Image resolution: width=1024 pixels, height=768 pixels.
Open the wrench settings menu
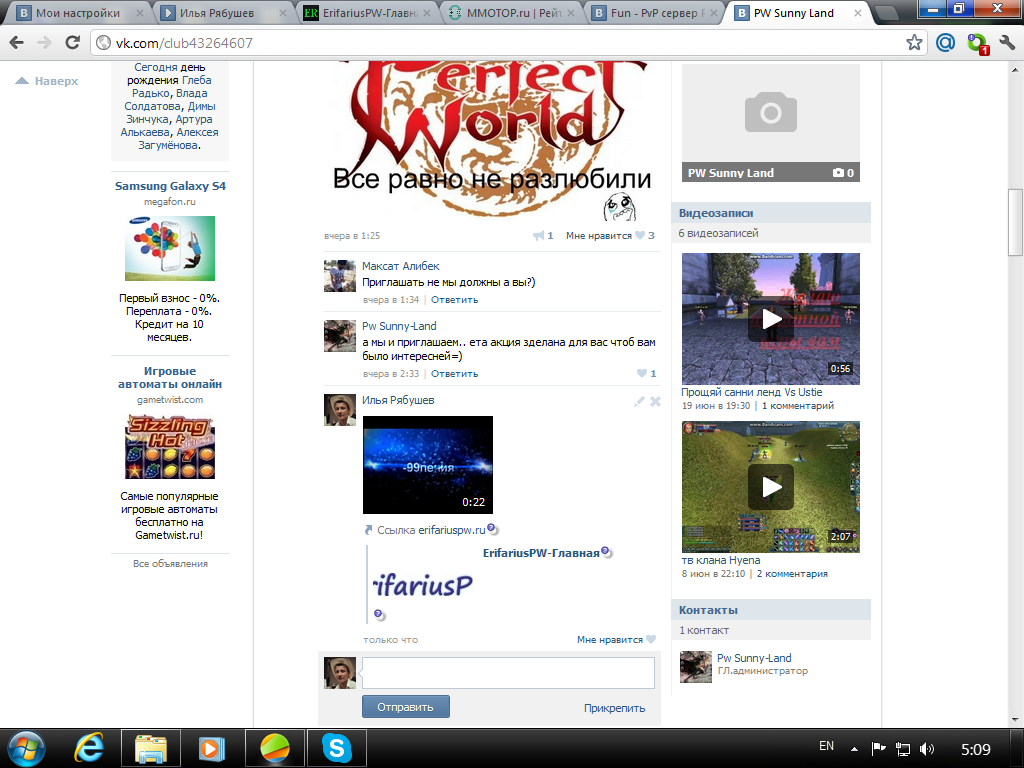[x=1006, y=42]
